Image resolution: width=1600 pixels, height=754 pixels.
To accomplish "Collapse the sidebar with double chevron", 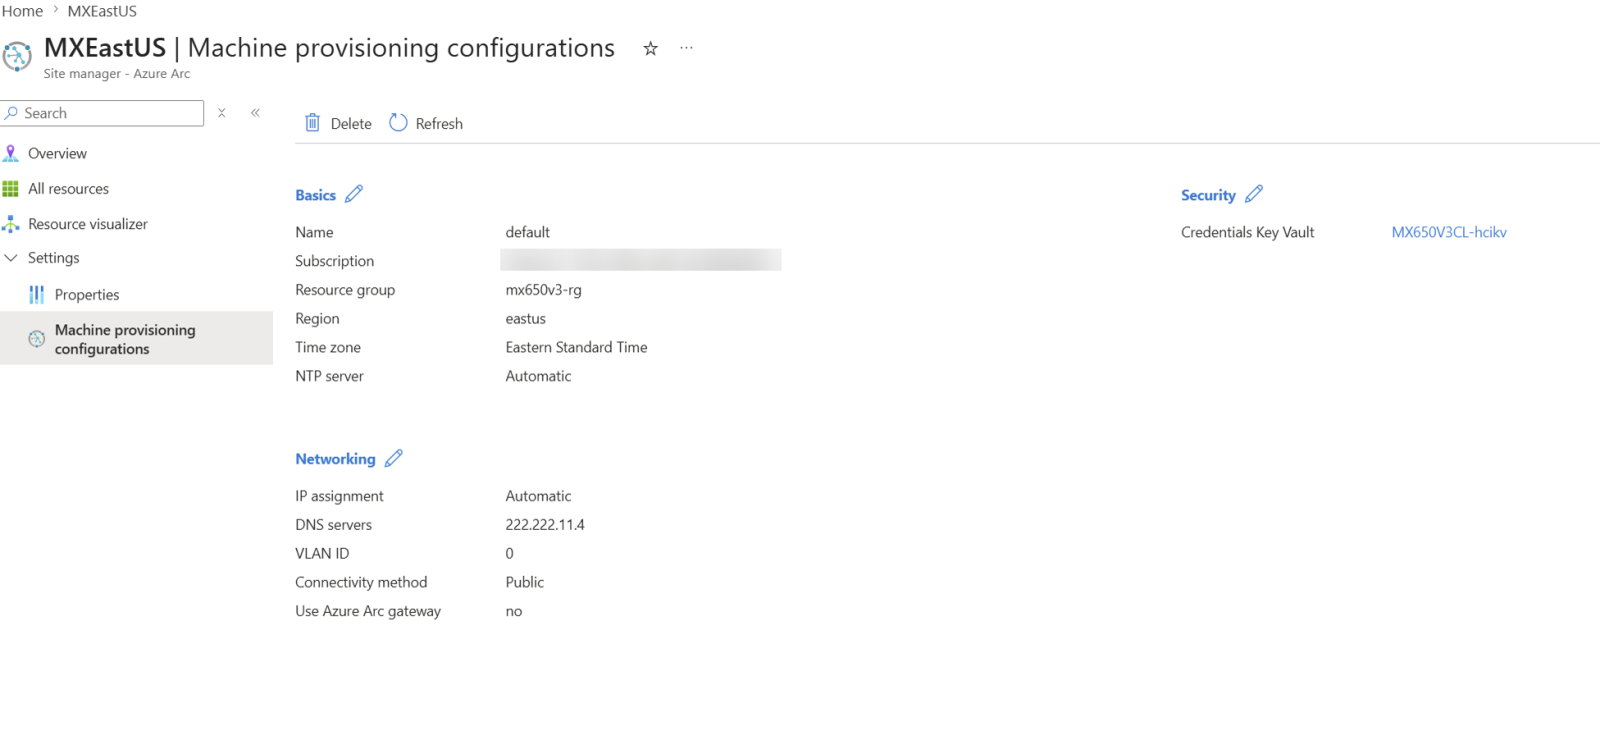I will (255, 113).
